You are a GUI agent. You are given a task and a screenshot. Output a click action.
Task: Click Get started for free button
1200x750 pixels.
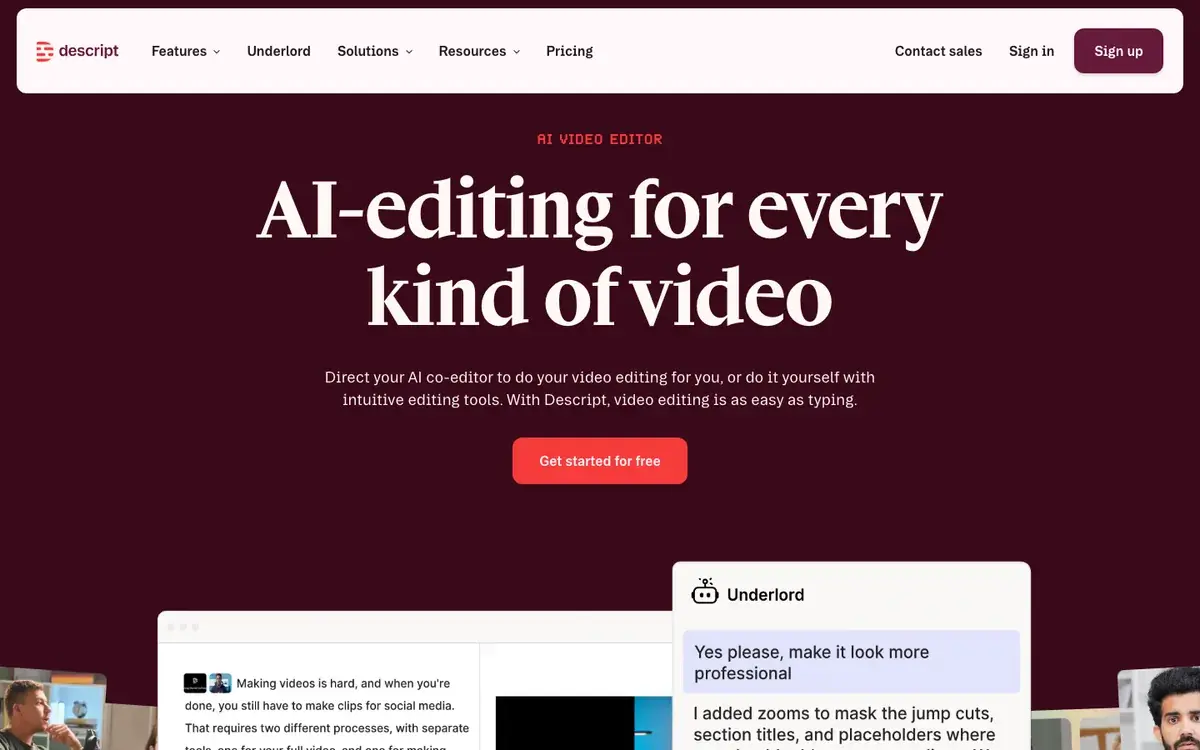tap(600, 461)
